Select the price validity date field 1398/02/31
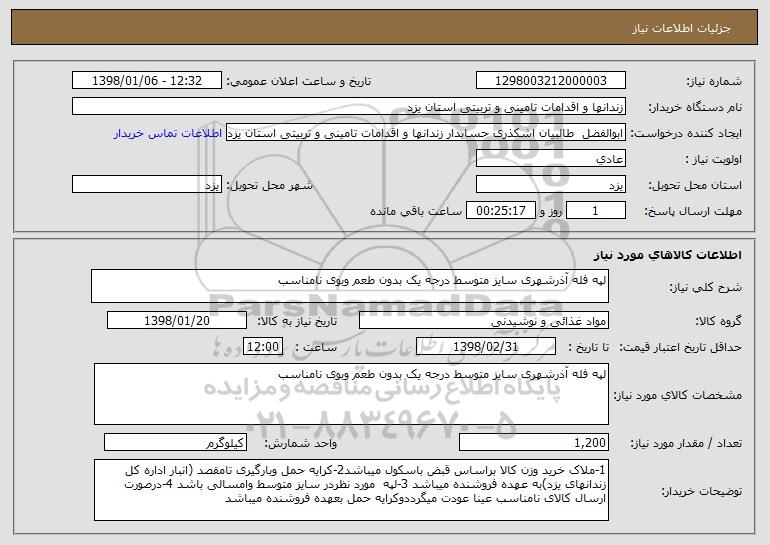The image size is (770, 545). (486, 347)
